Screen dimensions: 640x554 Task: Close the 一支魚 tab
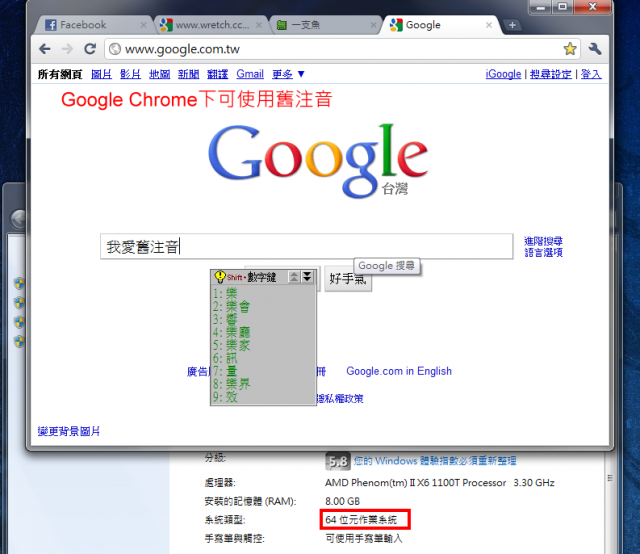(373, 25)
